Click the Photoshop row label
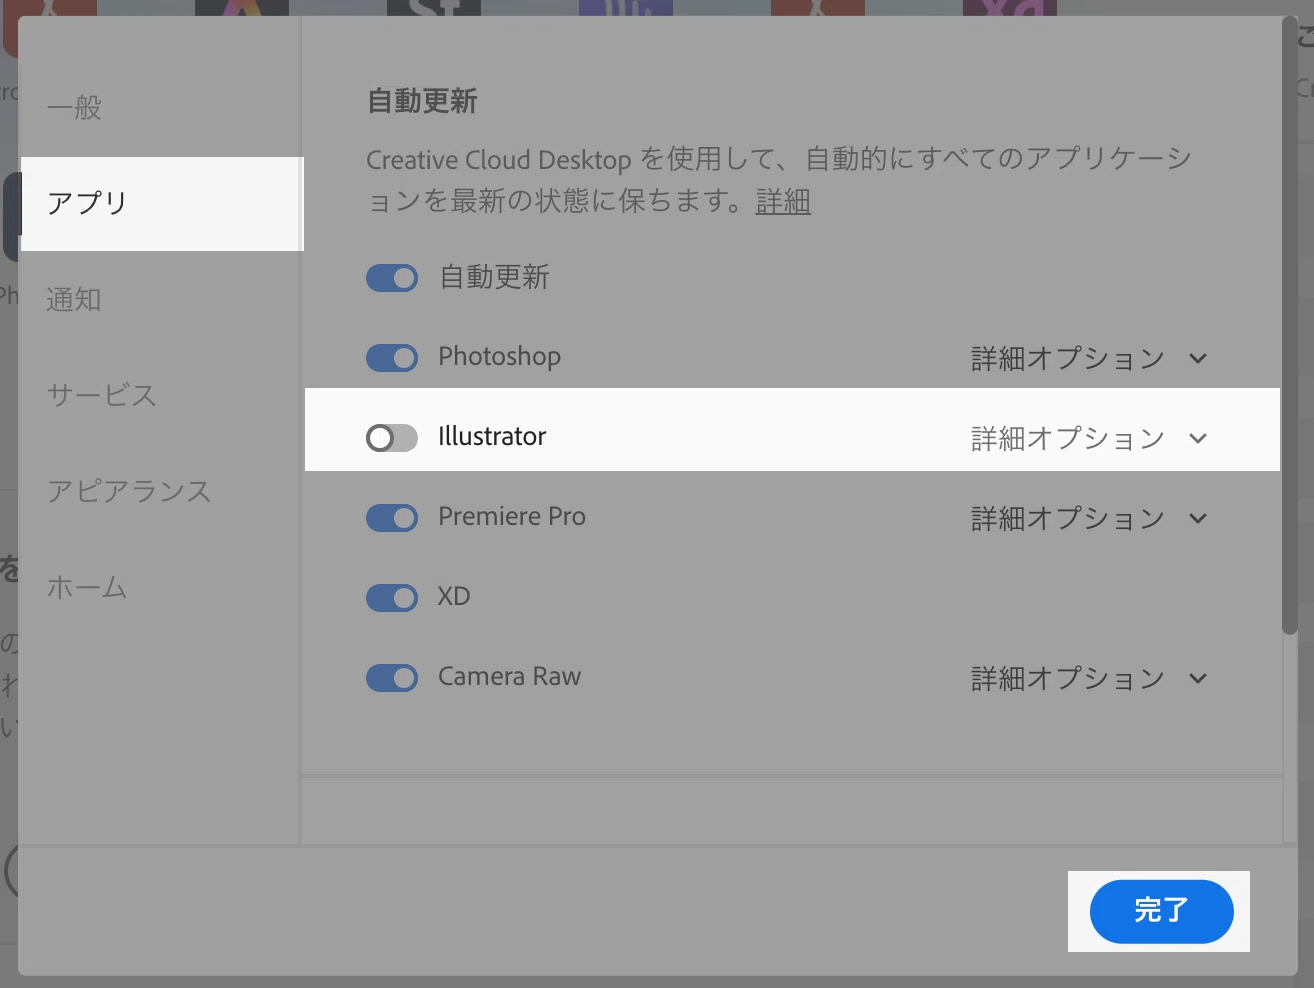The image size is (1314, 988). [499, 357]
